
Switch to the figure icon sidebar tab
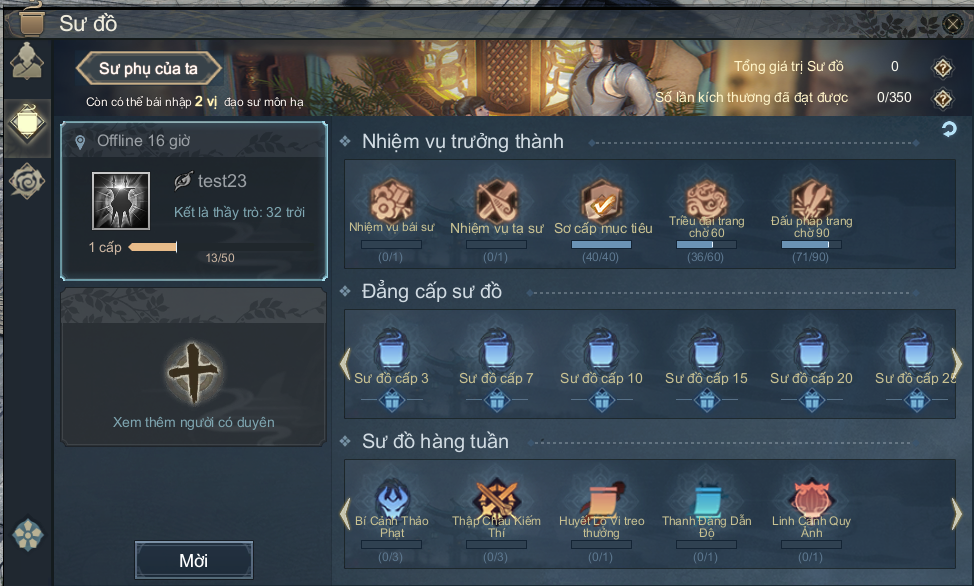(27, 61)
